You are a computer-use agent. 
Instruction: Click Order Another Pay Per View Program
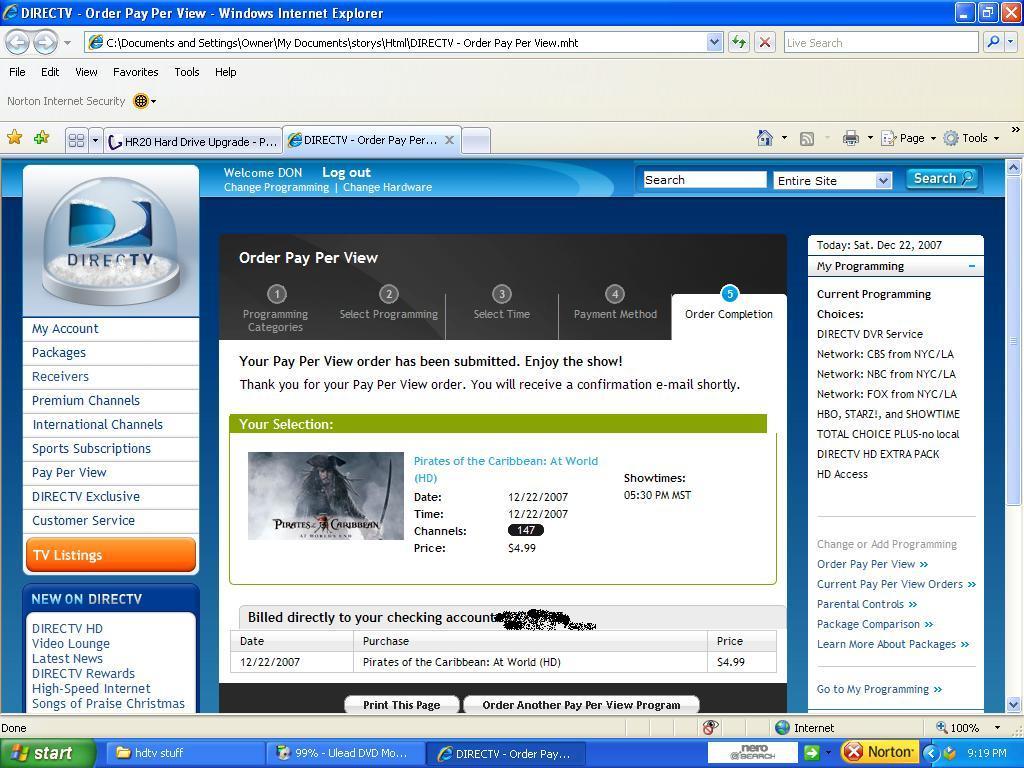581,705
